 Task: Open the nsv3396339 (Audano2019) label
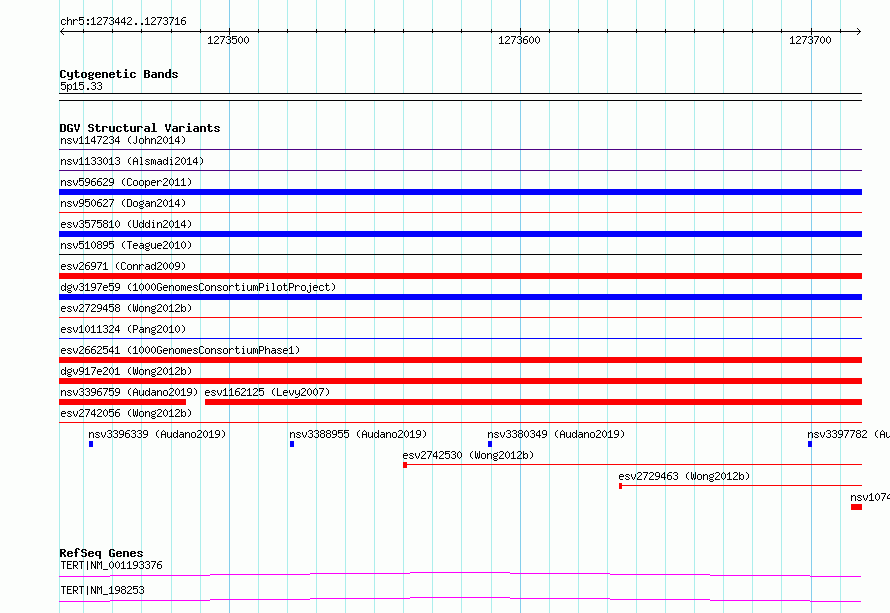[157, 434]
